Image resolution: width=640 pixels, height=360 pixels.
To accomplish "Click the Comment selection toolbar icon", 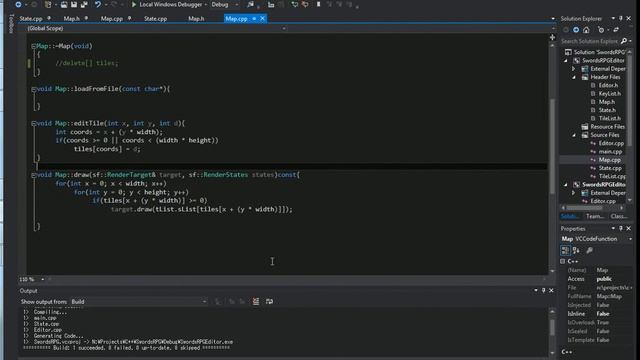I will pos(294,4).
